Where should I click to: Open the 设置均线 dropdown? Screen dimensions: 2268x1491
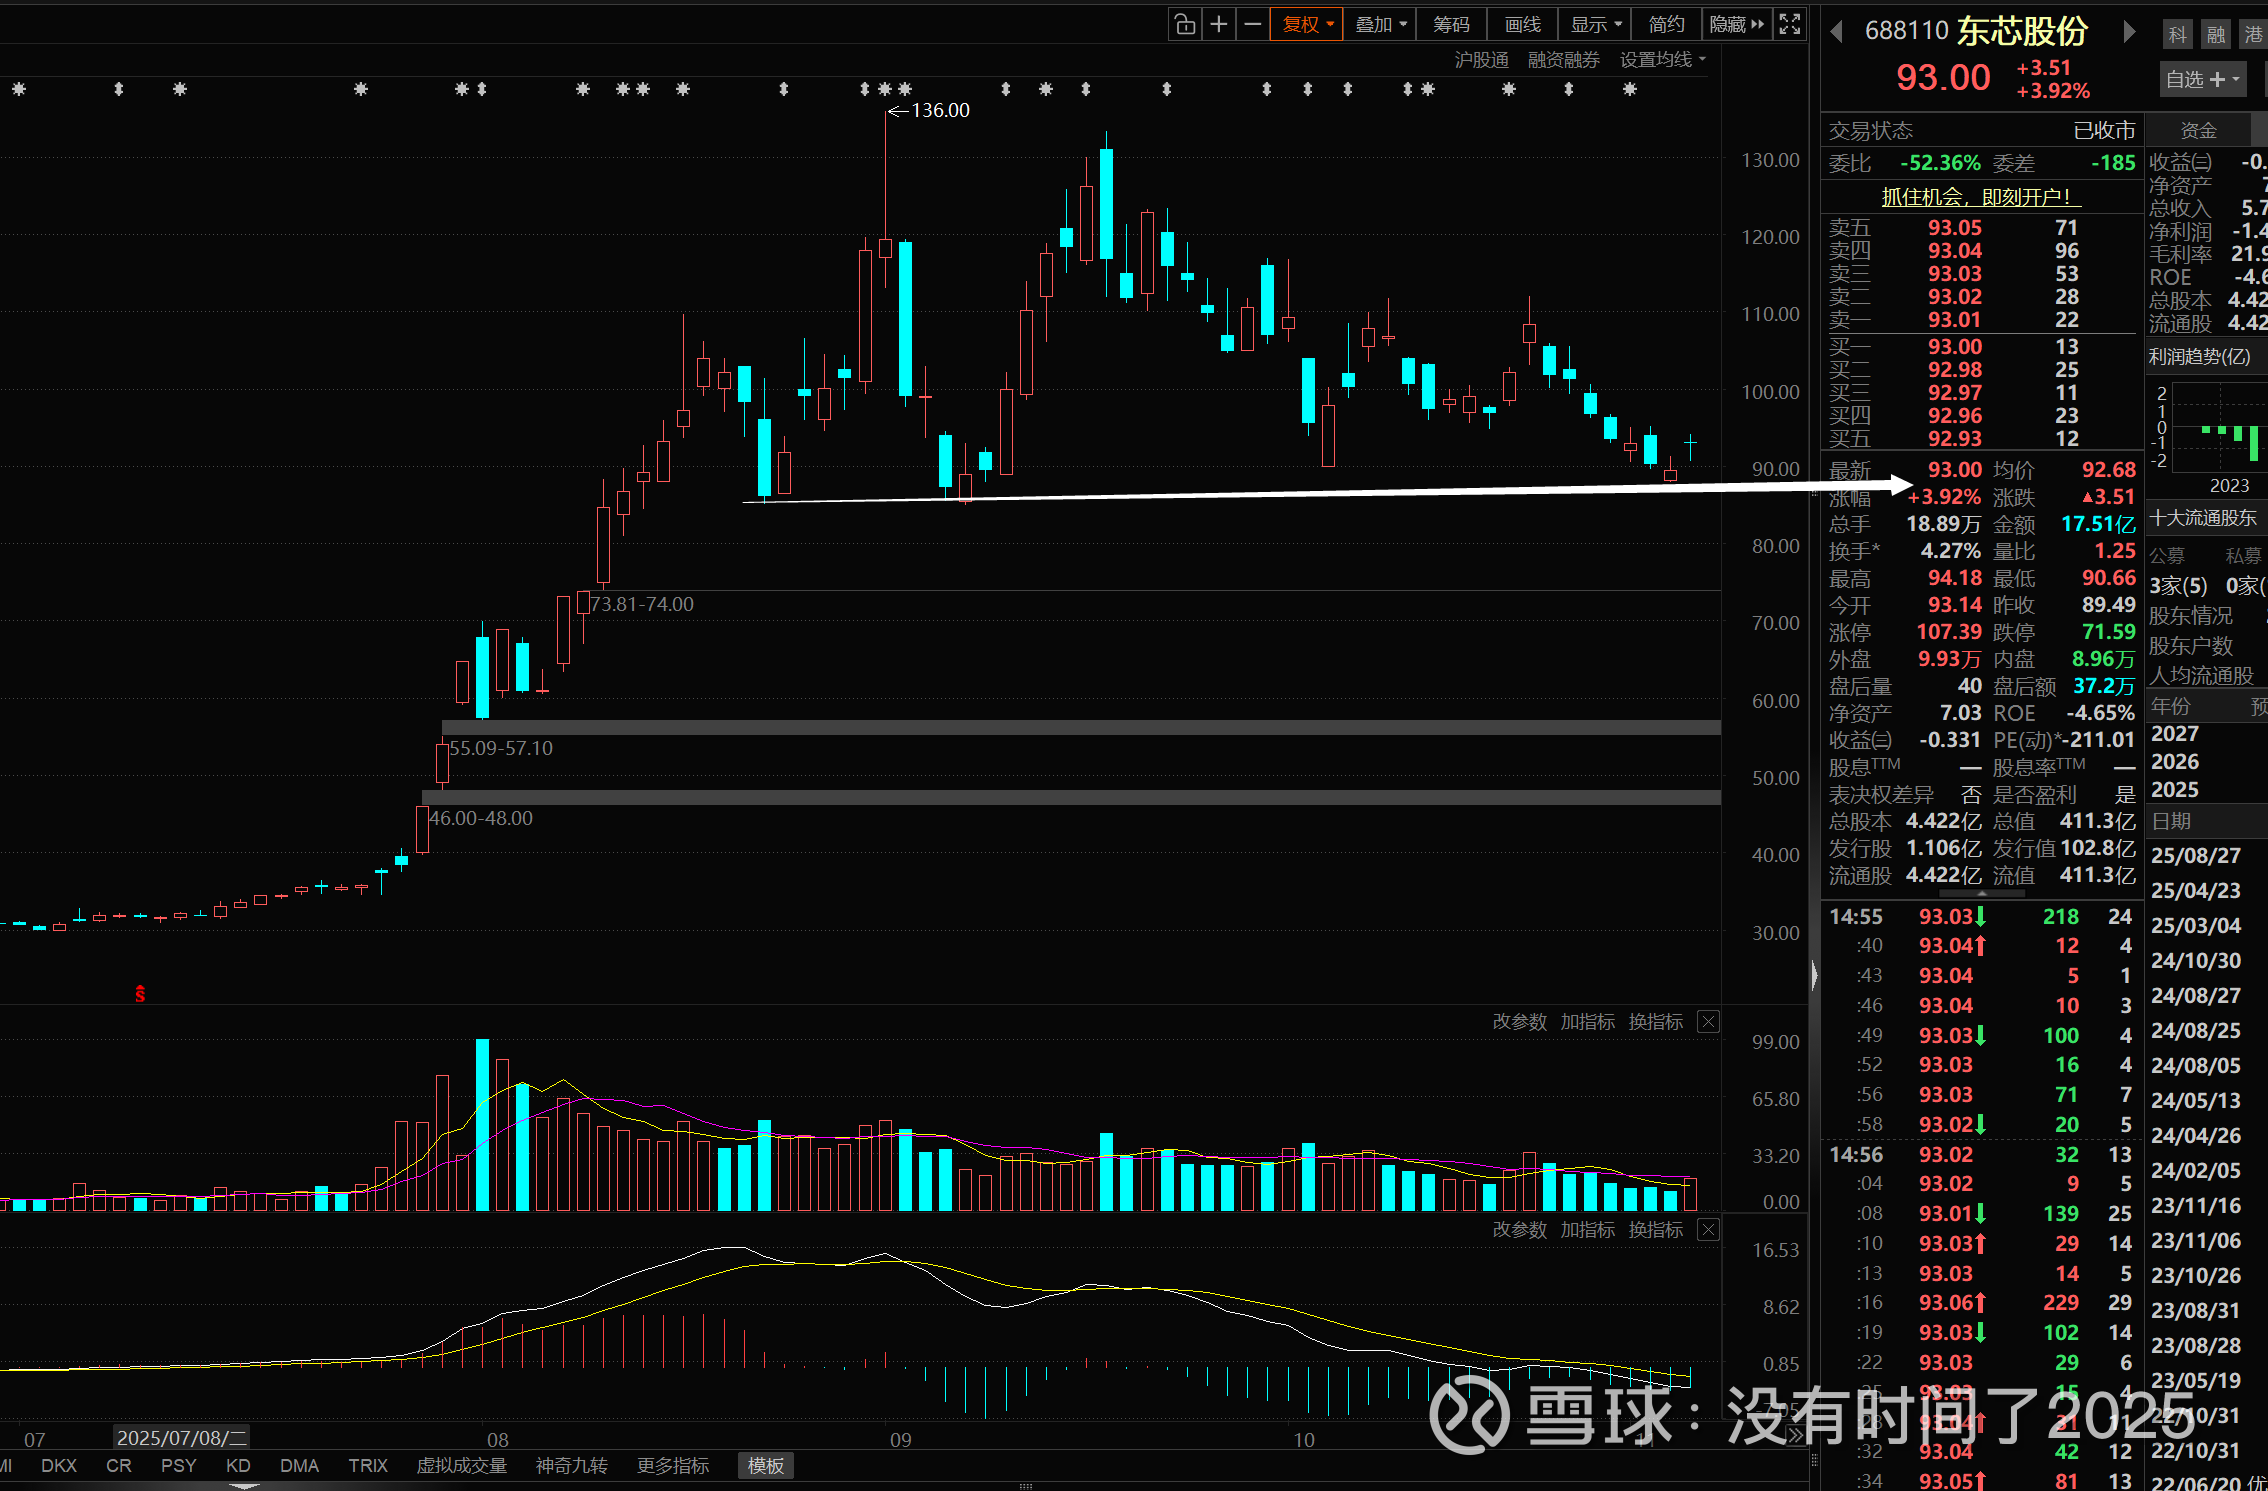pyautogui.click(x=1662, y=60)
